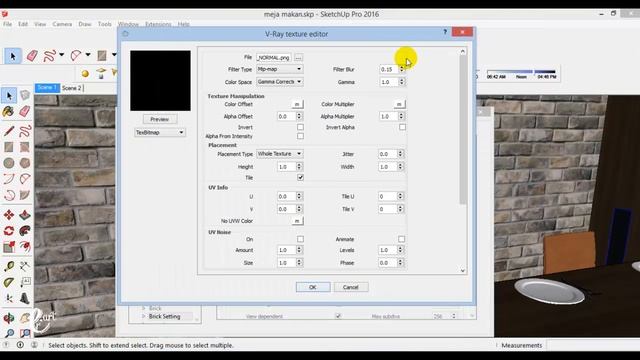
Task: Open the File menu
Action: tap(8, 24)
